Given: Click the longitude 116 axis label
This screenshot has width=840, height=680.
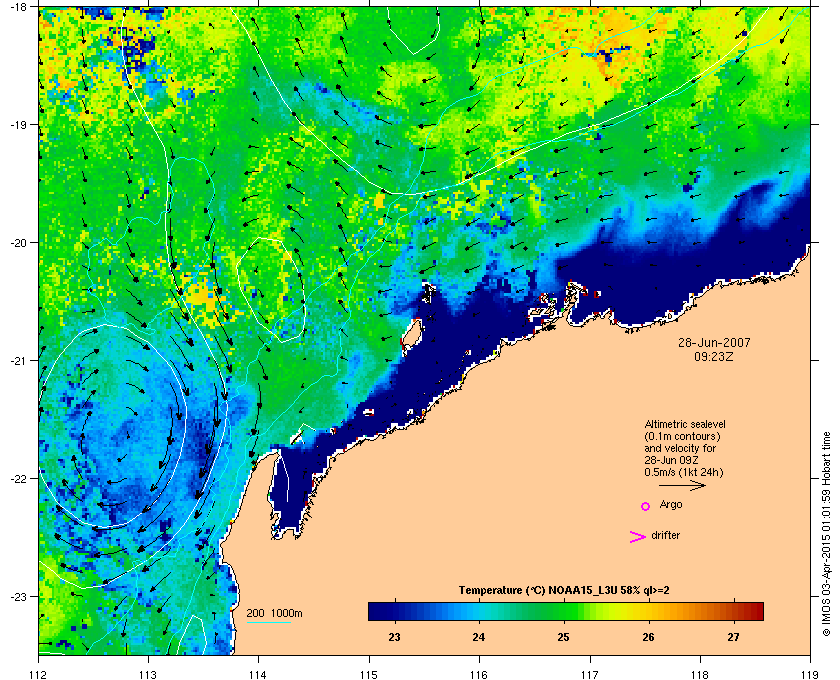Looking at the screenshot, I should (x=479, y=674).
